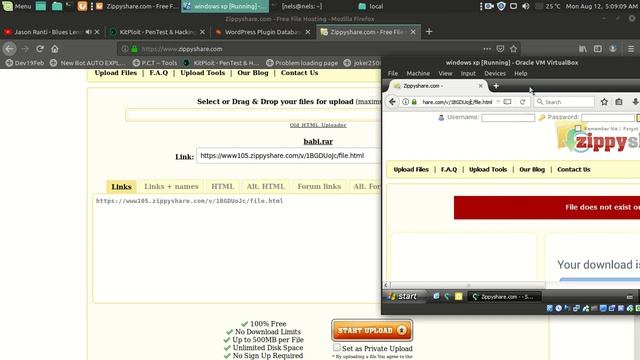The image size is (640, 360).
Task: Open the 'local' folder window in panel
Action: click(371, 6)
